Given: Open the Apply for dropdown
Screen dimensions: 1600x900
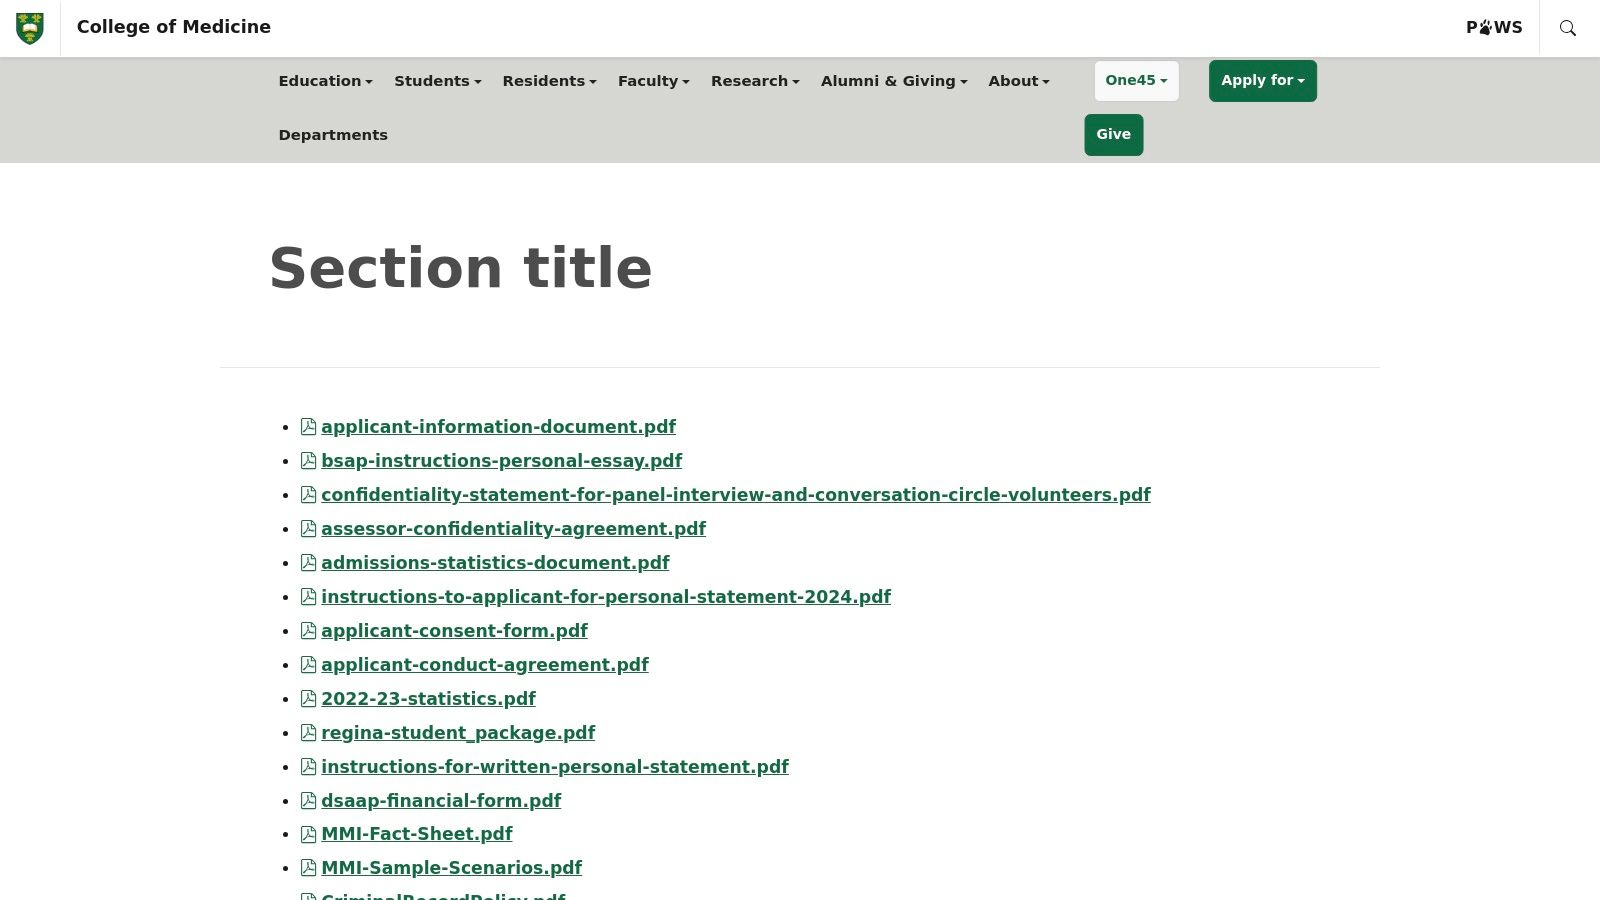Looking at the screenshot, I should [x=1262, y=80].
